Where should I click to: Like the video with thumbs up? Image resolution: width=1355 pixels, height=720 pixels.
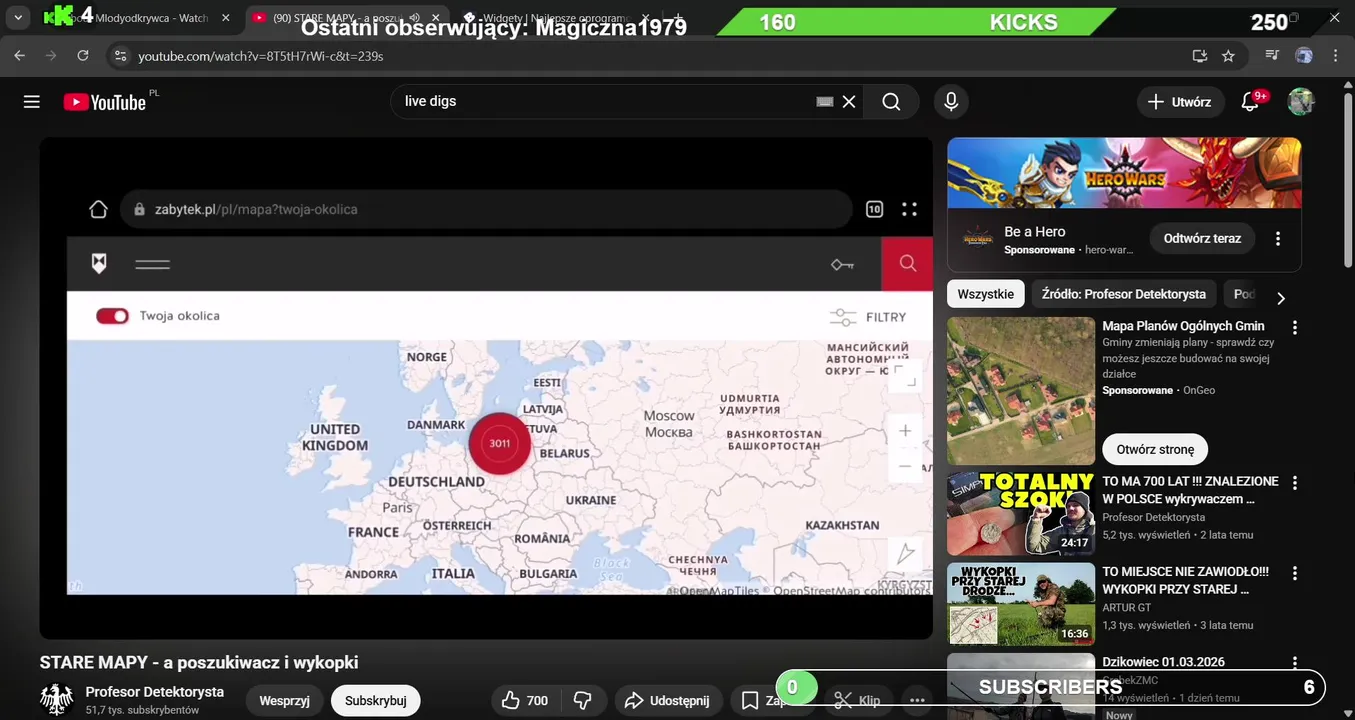[x=524, y=701]
